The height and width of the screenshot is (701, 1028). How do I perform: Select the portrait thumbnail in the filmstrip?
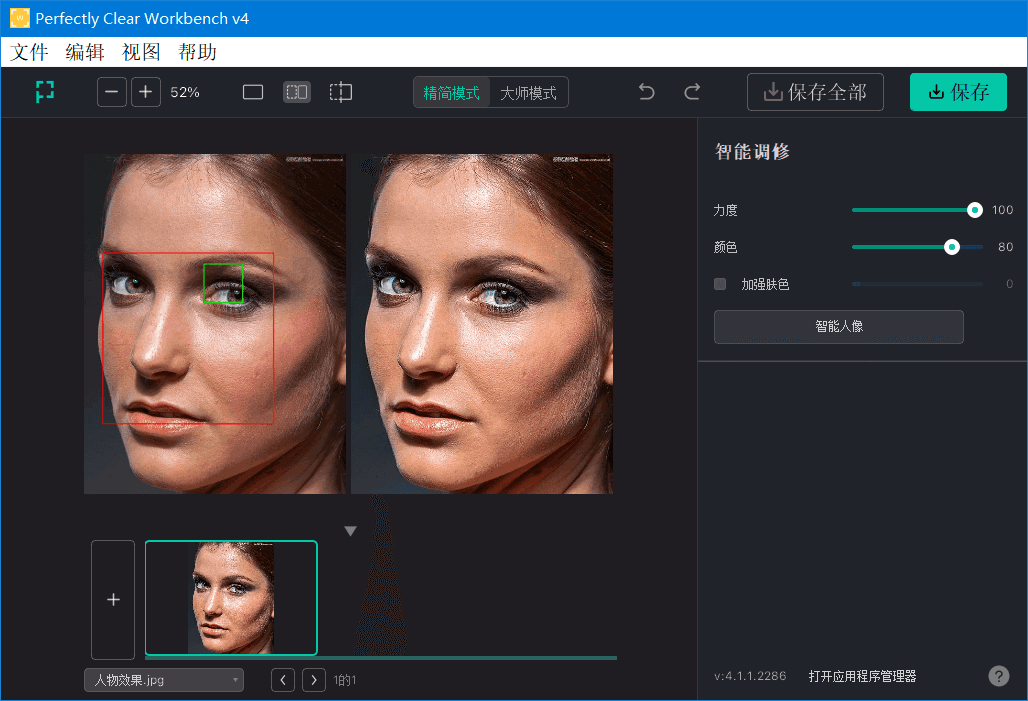pos(231,597)
